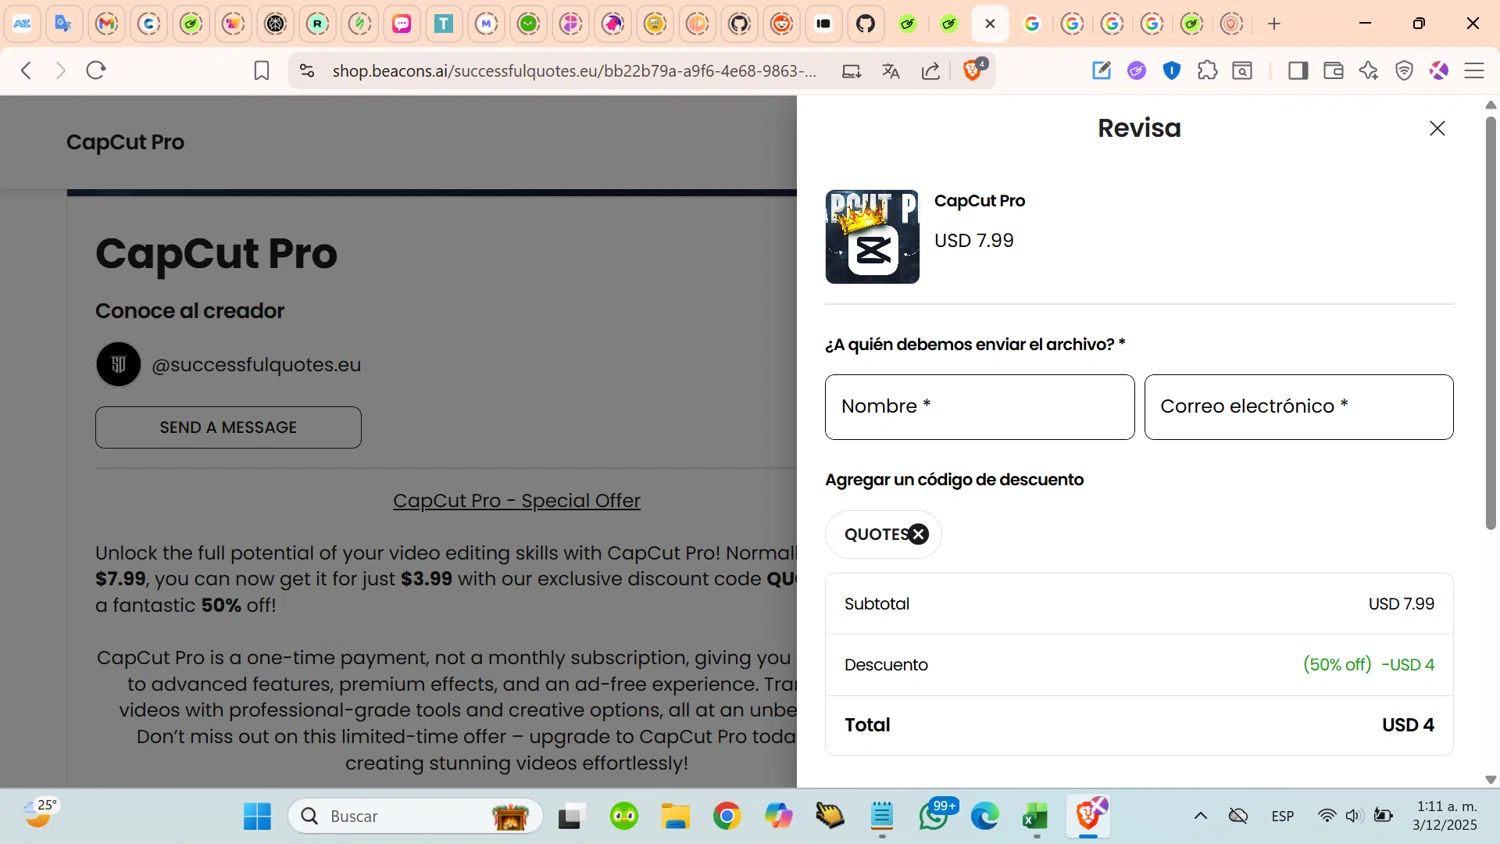Share this page

pos(931,71)
